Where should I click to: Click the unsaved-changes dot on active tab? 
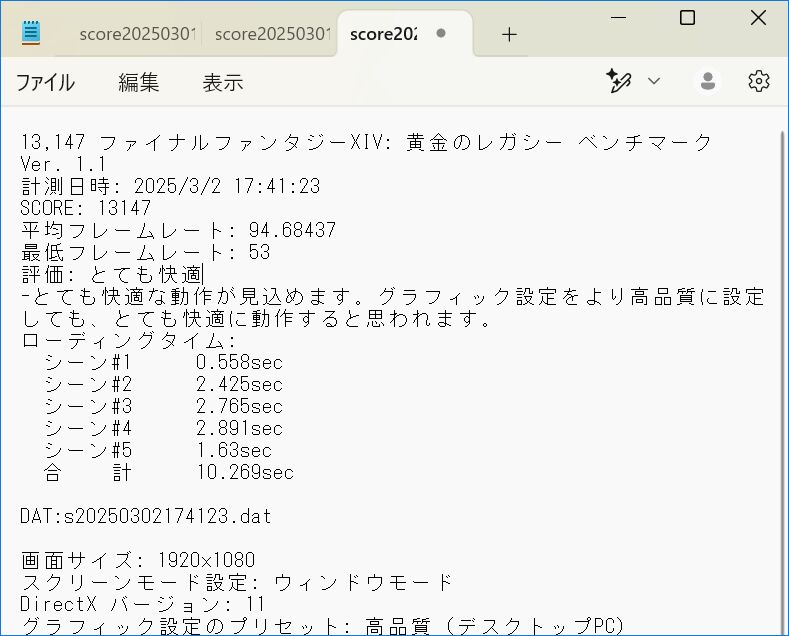click(441, 33)
